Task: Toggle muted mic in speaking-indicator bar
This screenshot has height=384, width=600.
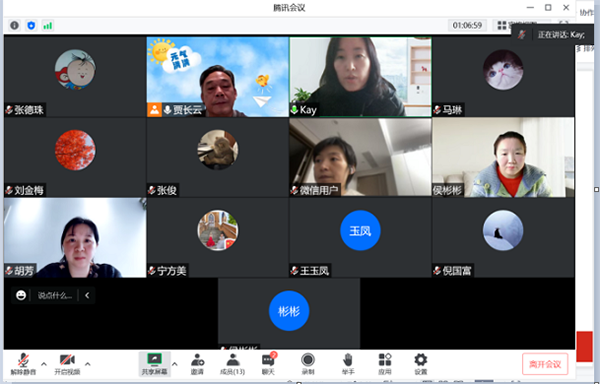Action: [522, 35]
